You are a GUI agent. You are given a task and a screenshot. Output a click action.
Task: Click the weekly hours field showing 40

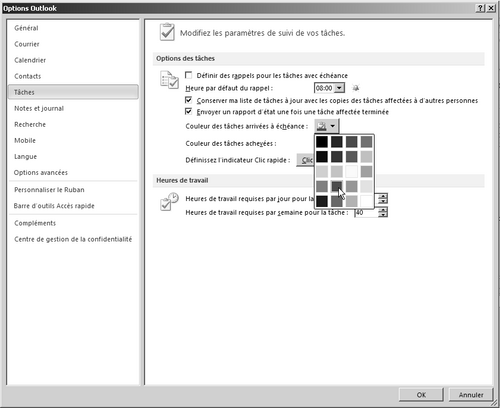click(x=366, y=212)
